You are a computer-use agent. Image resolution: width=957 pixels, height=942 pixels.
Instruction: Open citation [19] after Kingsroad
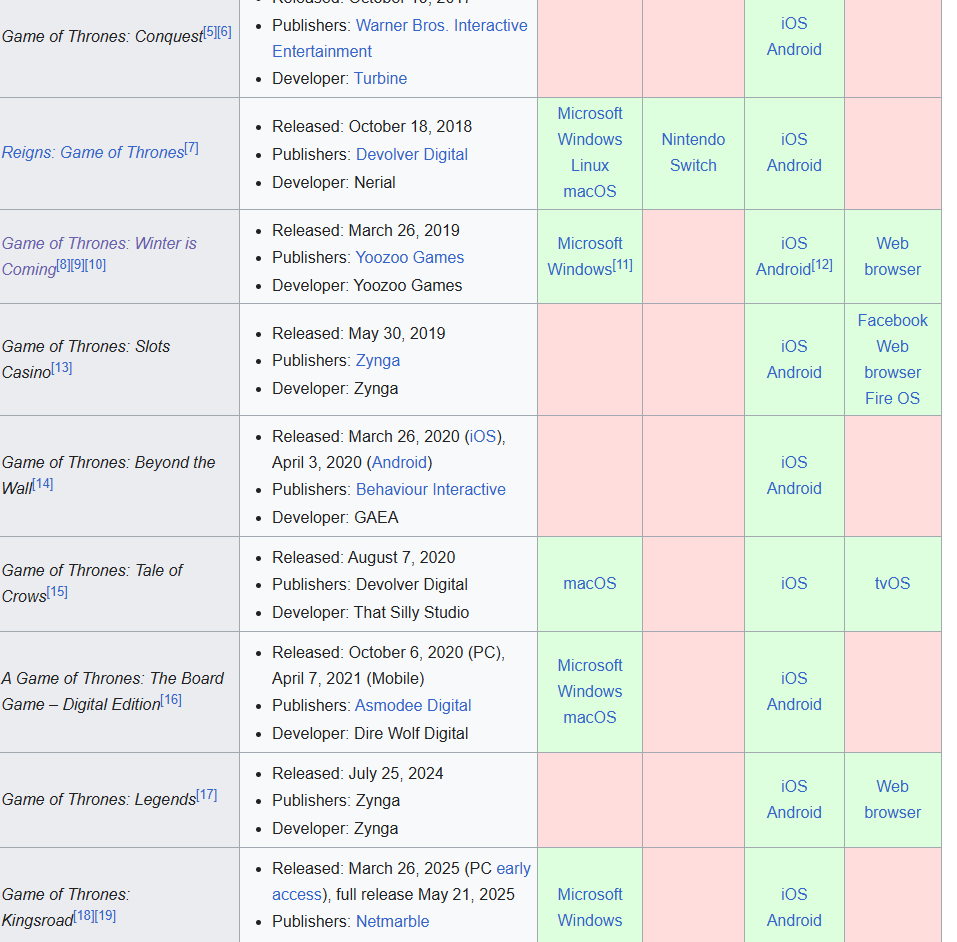click(106, 916)
